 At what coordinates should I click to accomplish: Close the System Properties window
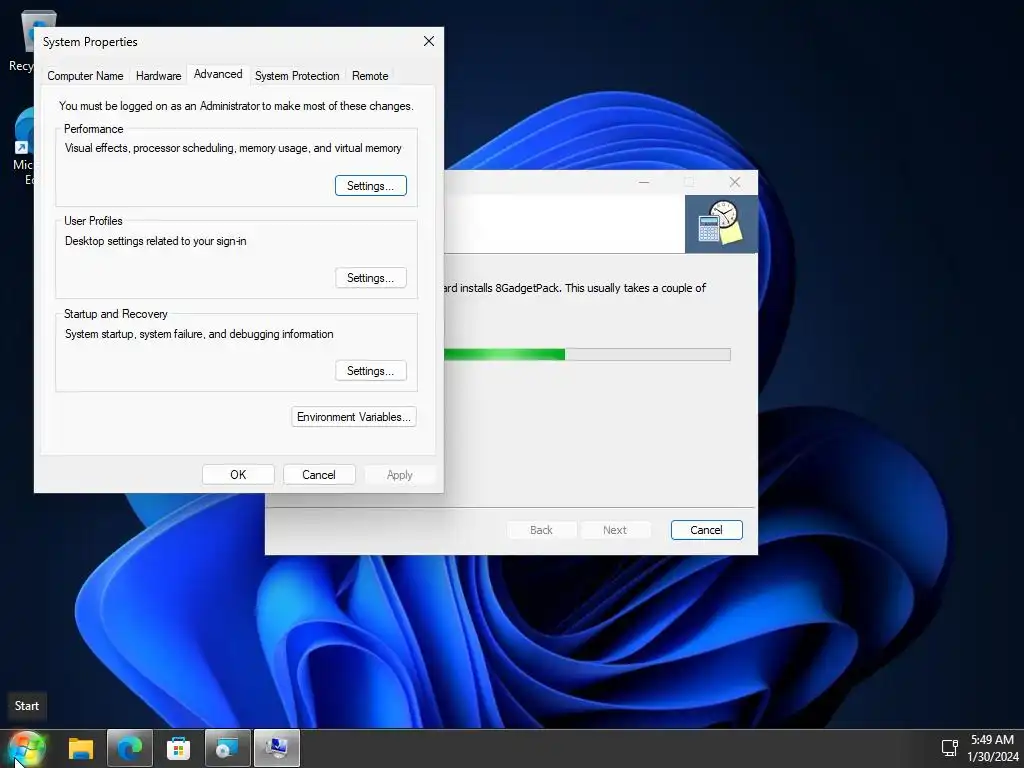428,41
